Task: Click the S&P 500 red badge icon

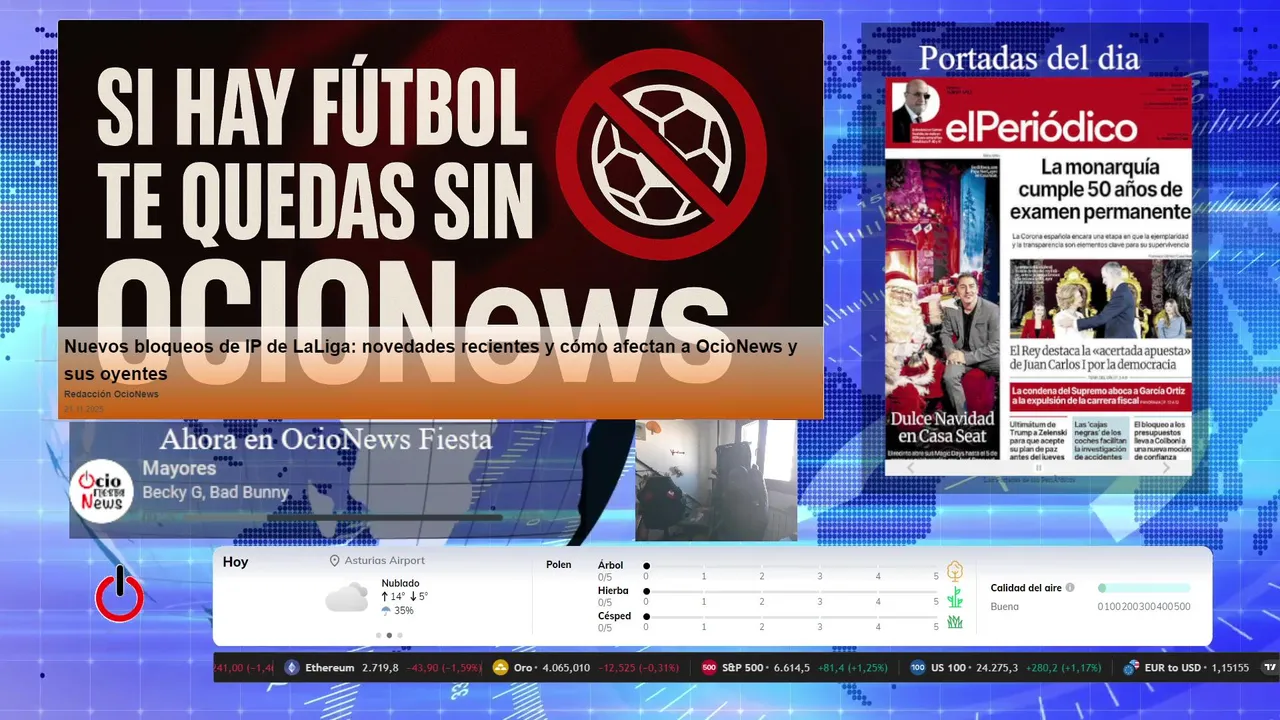Action: tap(709, 667)
